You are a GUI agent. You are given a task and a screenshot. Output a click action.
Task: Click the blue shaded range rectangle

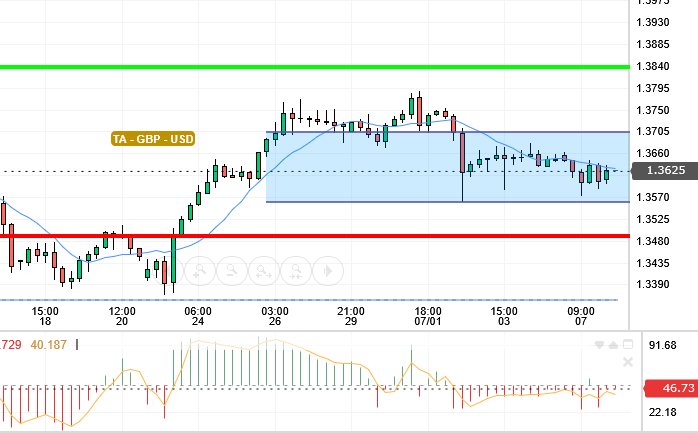(x=448, y=167)
